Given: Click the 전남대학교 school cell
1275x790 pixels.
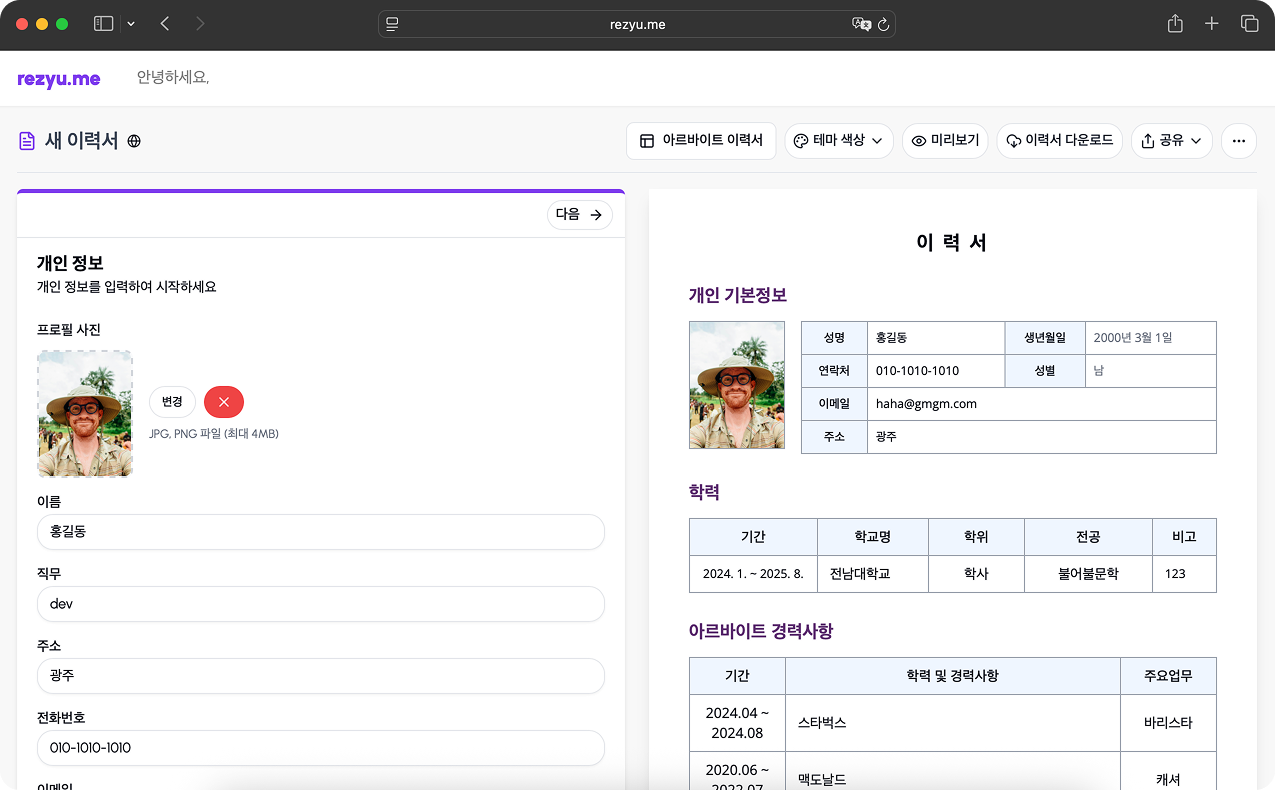Looking at the screenshot, I should click(x=873, y=574).
